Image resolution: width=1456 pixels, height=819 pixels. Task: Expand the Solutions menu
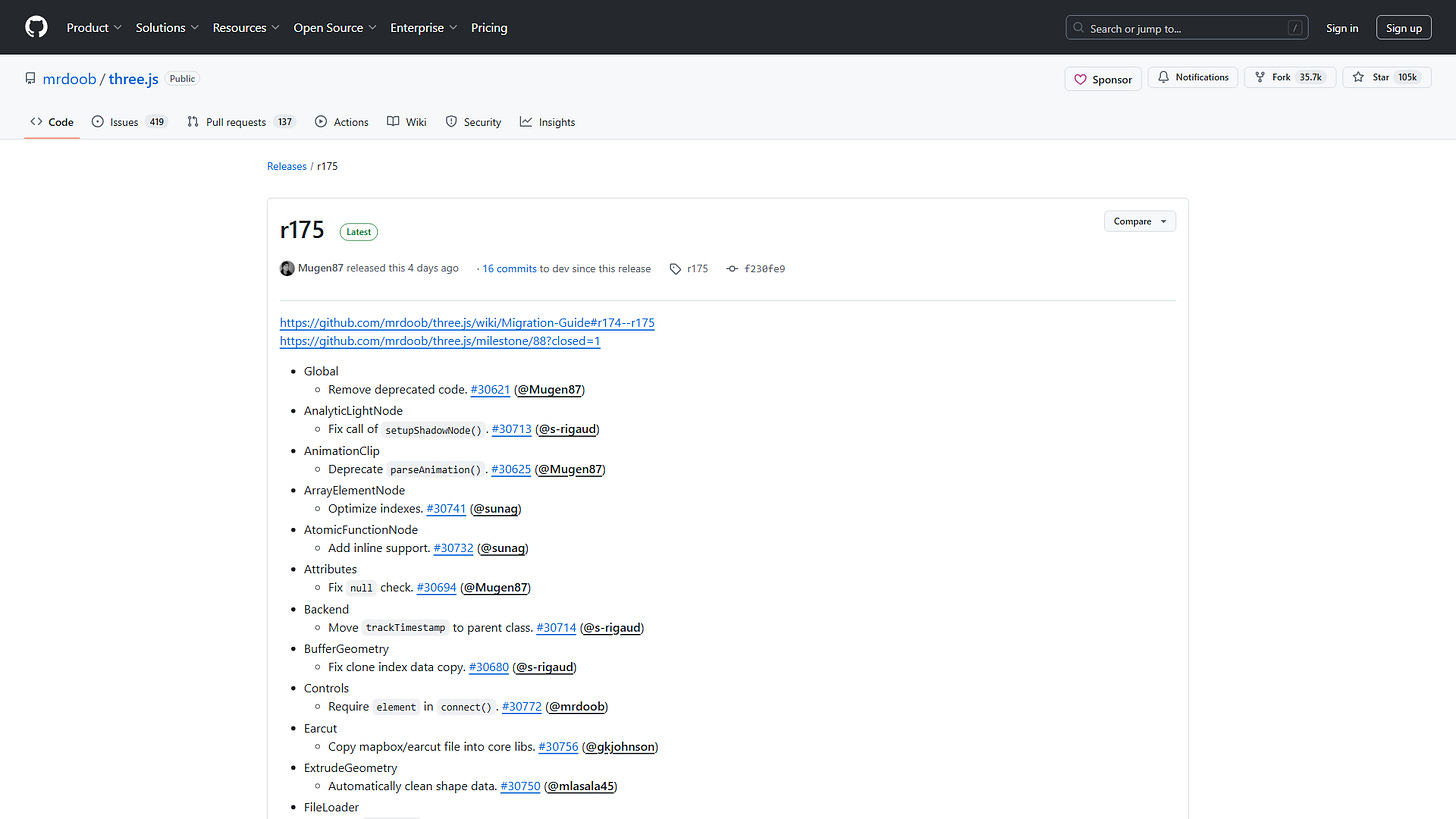coord(167,28)
